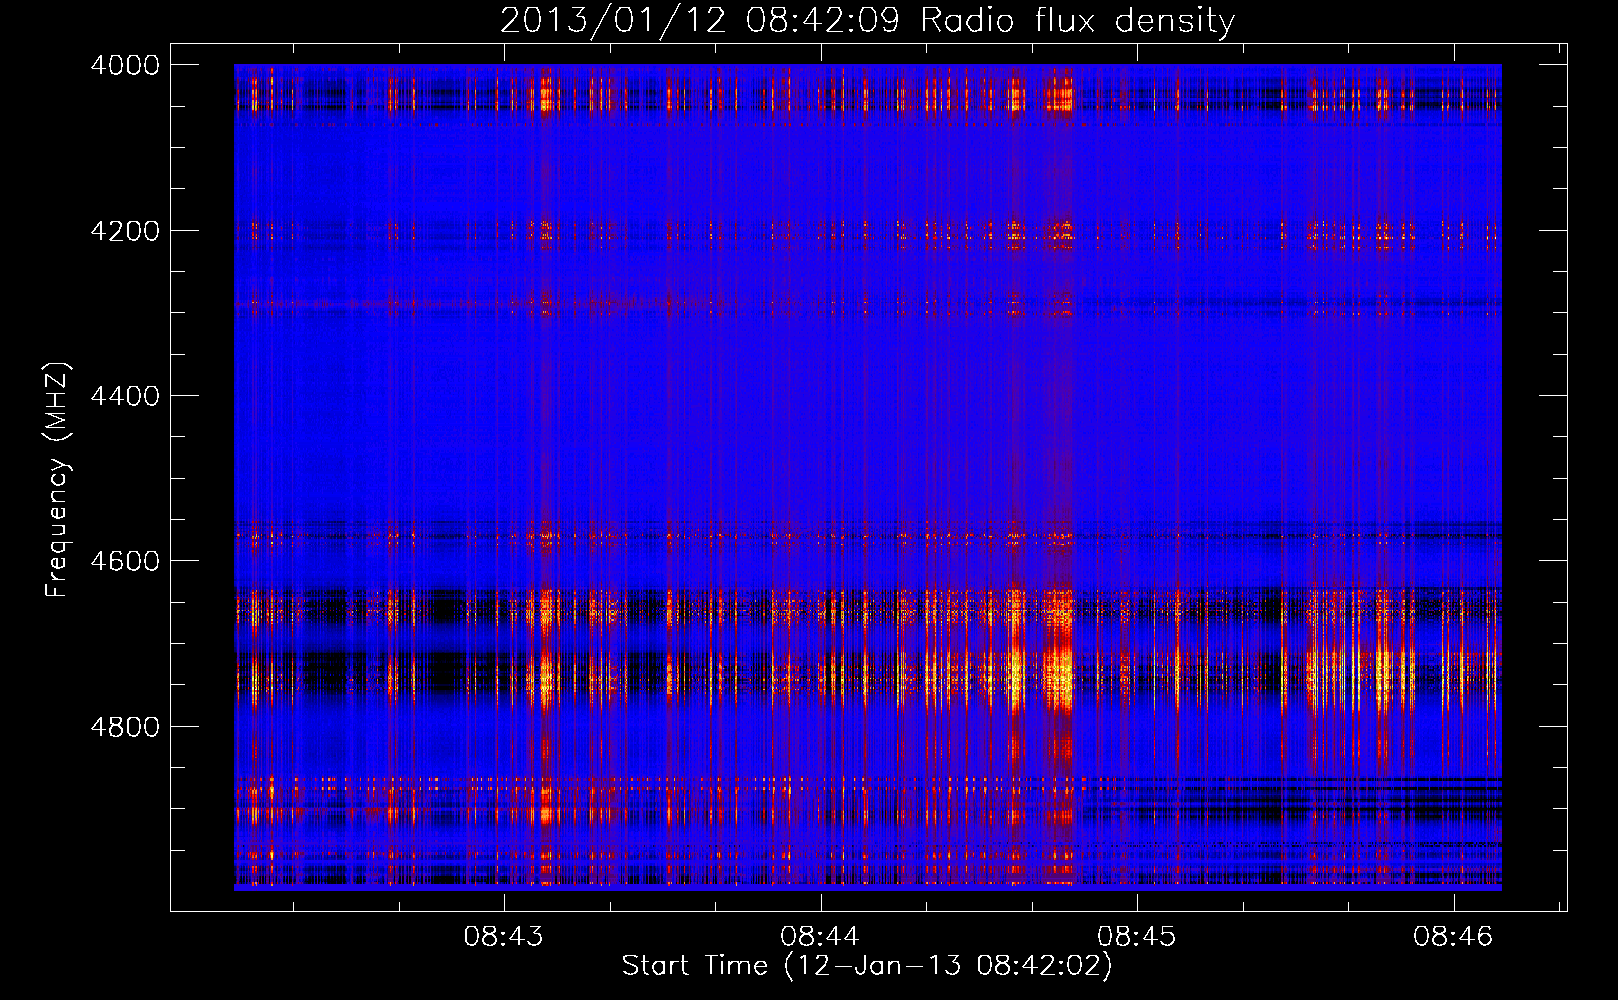
Task: Click the 4800 frequency axis label
Action: [124, 726]
